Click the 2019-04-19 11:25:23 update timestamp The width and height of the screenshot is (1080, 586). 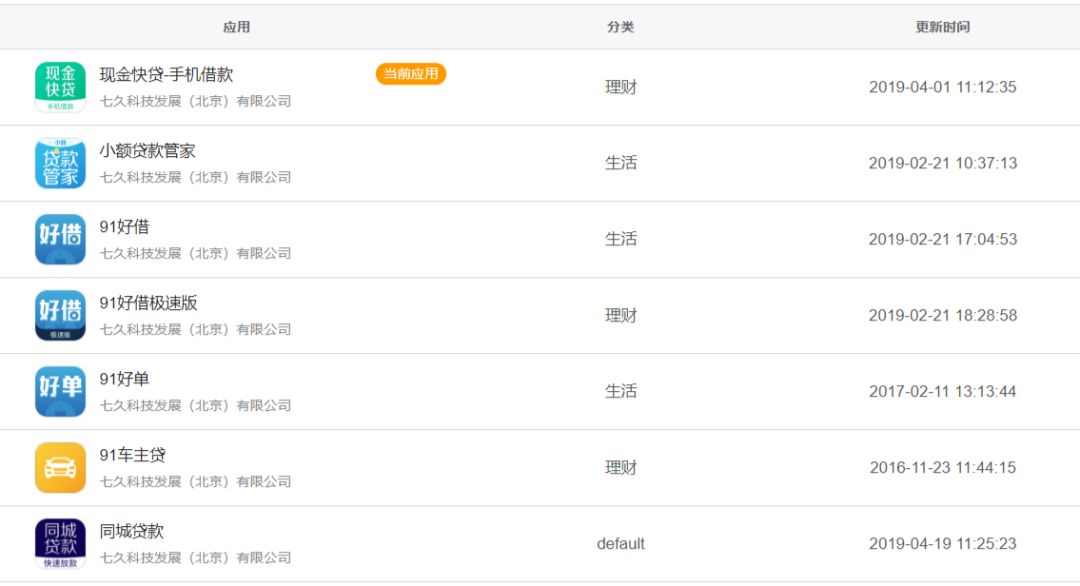point(942,543)
